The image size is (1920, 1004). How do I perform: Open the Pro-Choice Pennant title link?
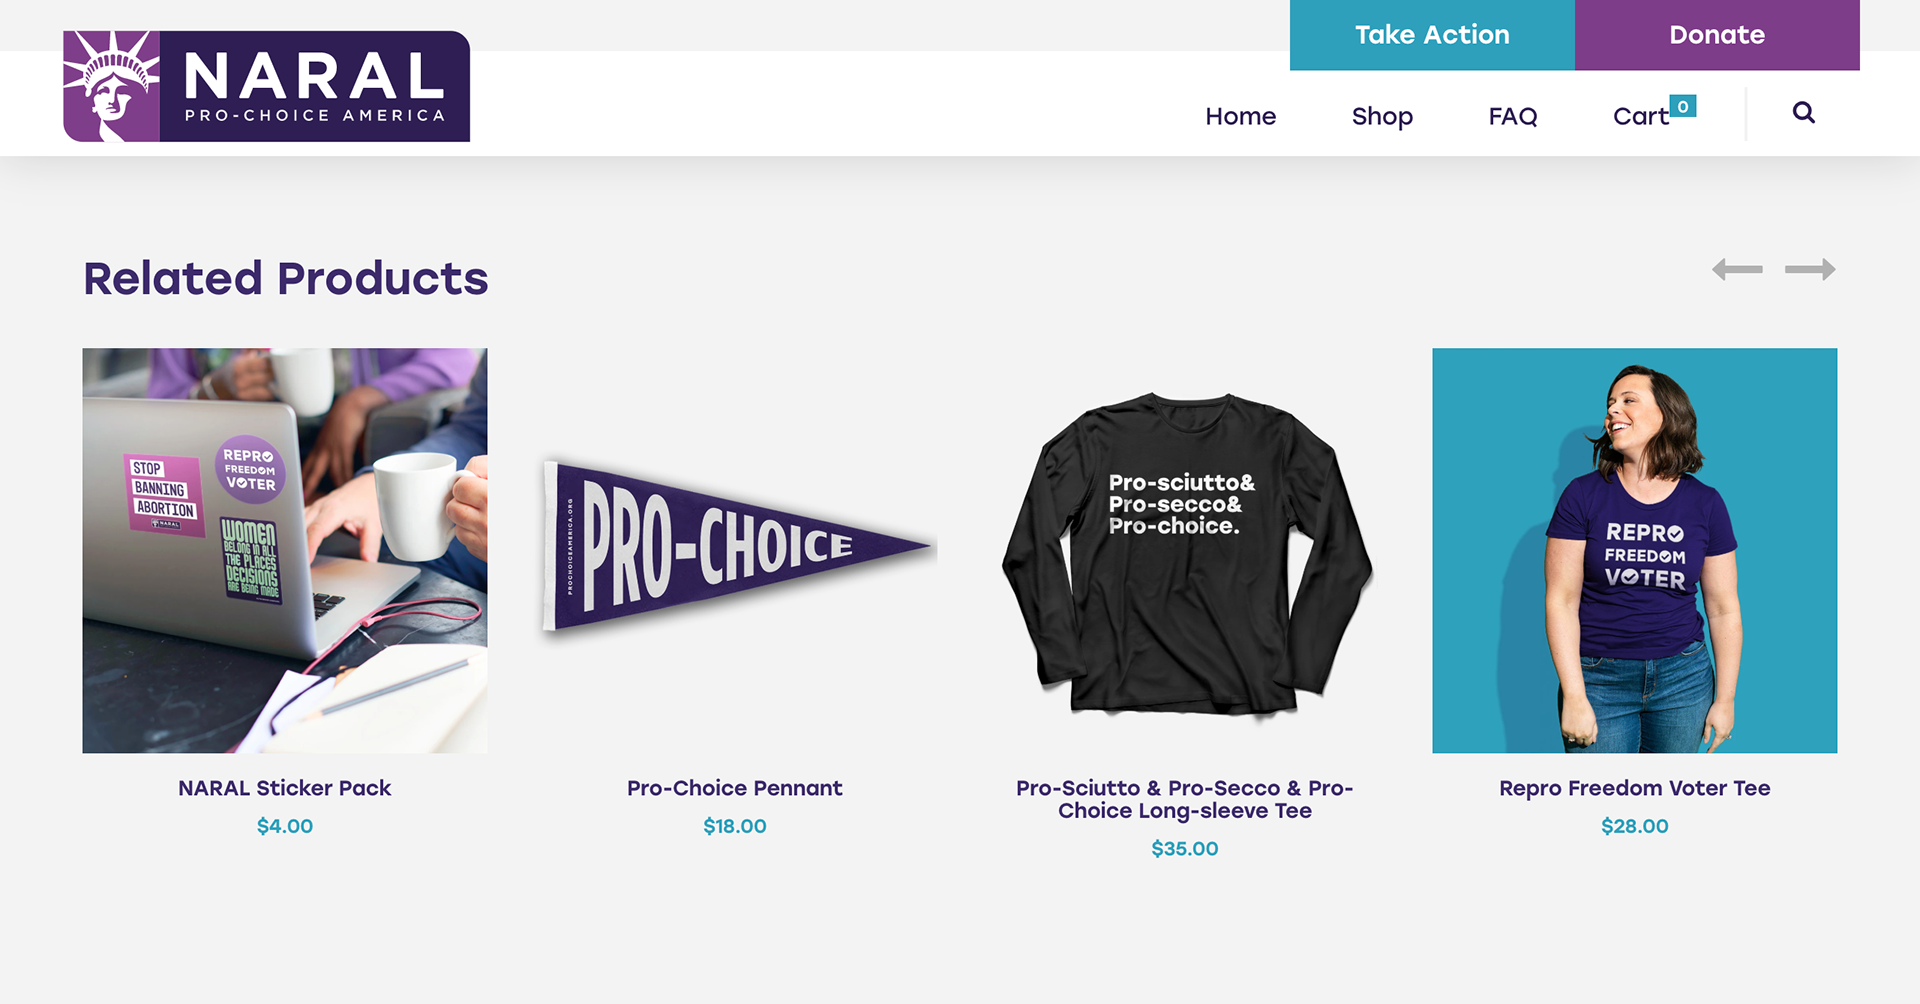coord(735,788)
